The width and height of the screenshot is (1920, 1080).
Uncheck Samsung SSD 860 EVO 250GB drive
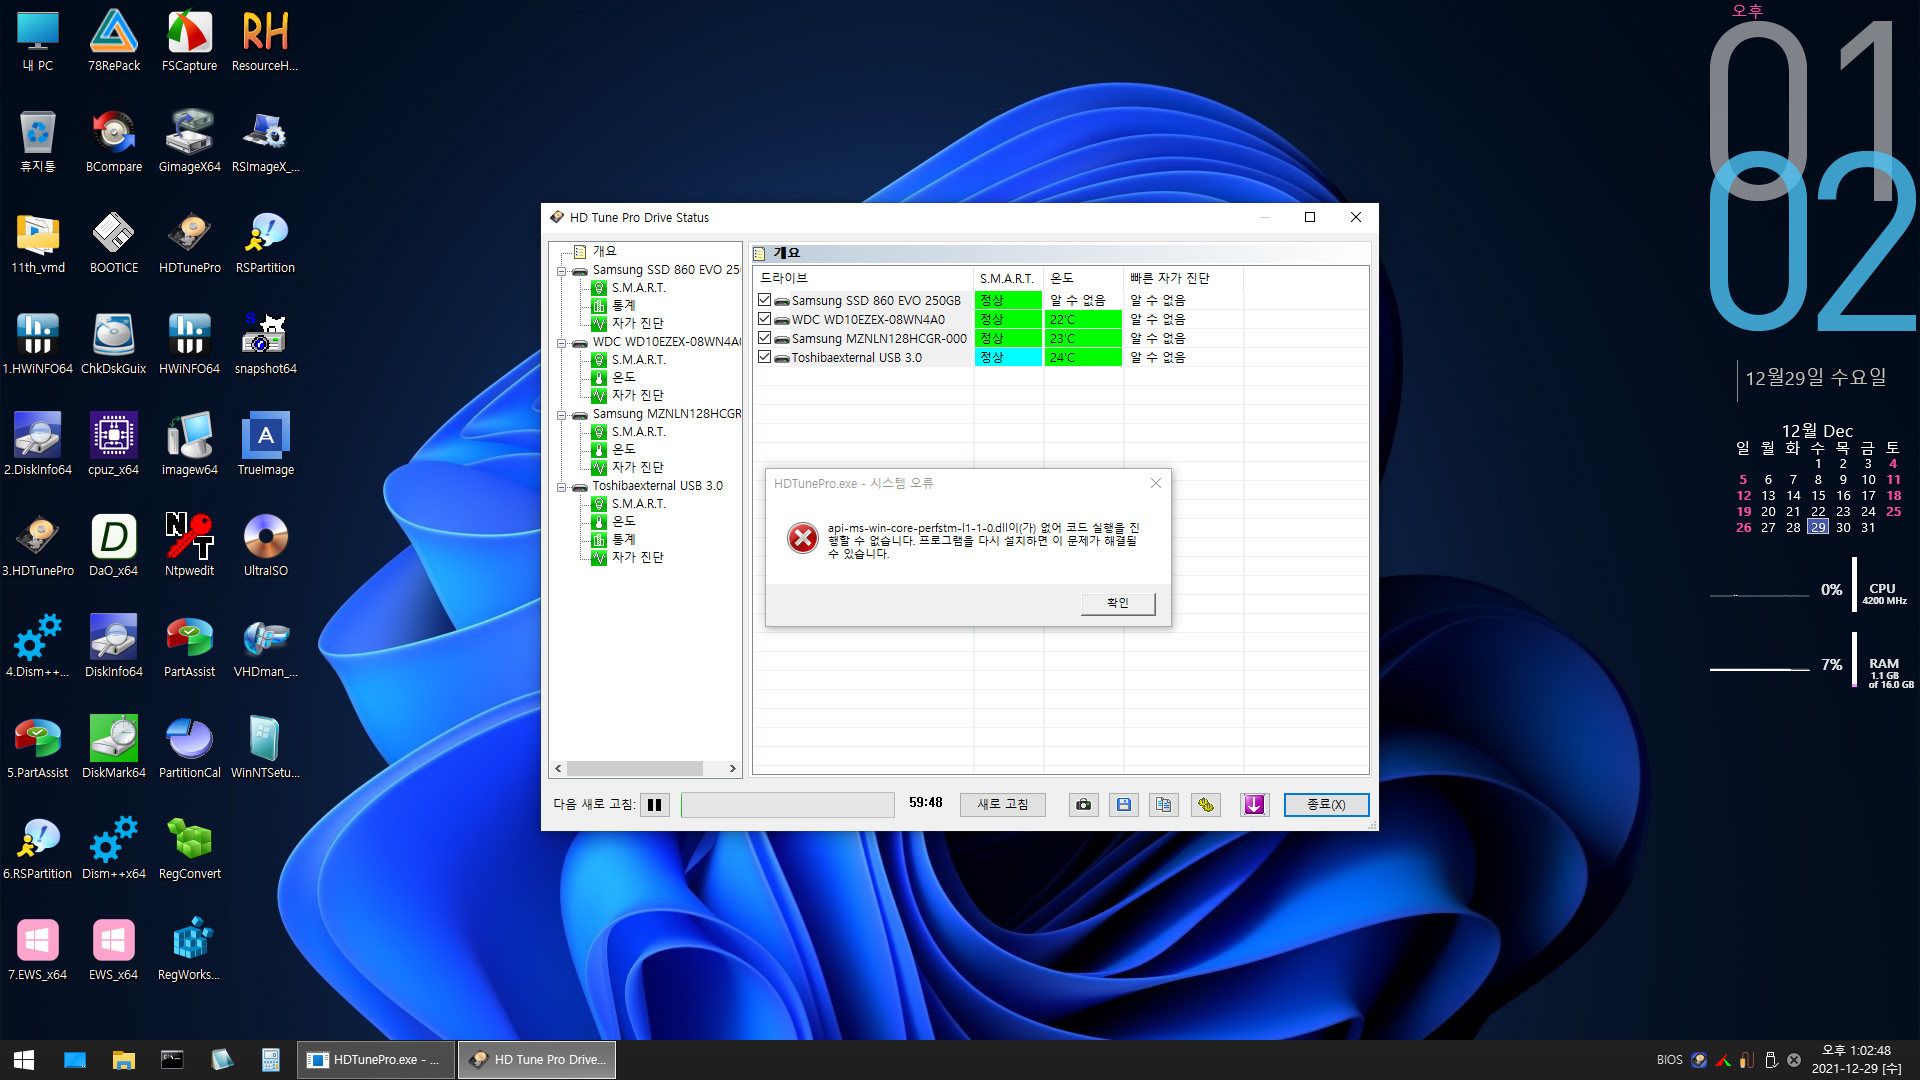click(765, 300)
